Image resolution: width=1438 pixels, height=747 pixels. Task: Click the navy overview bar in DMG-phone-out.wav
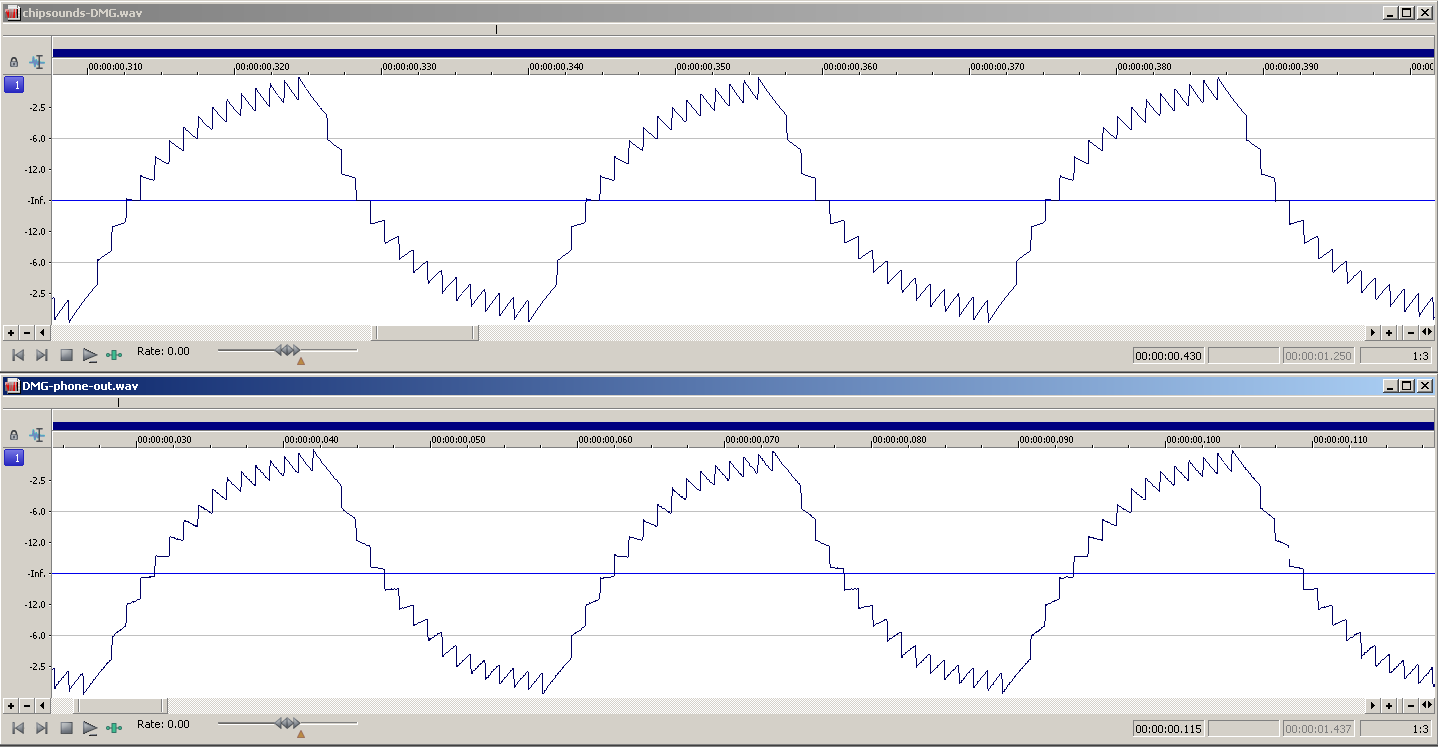point(744,426)
